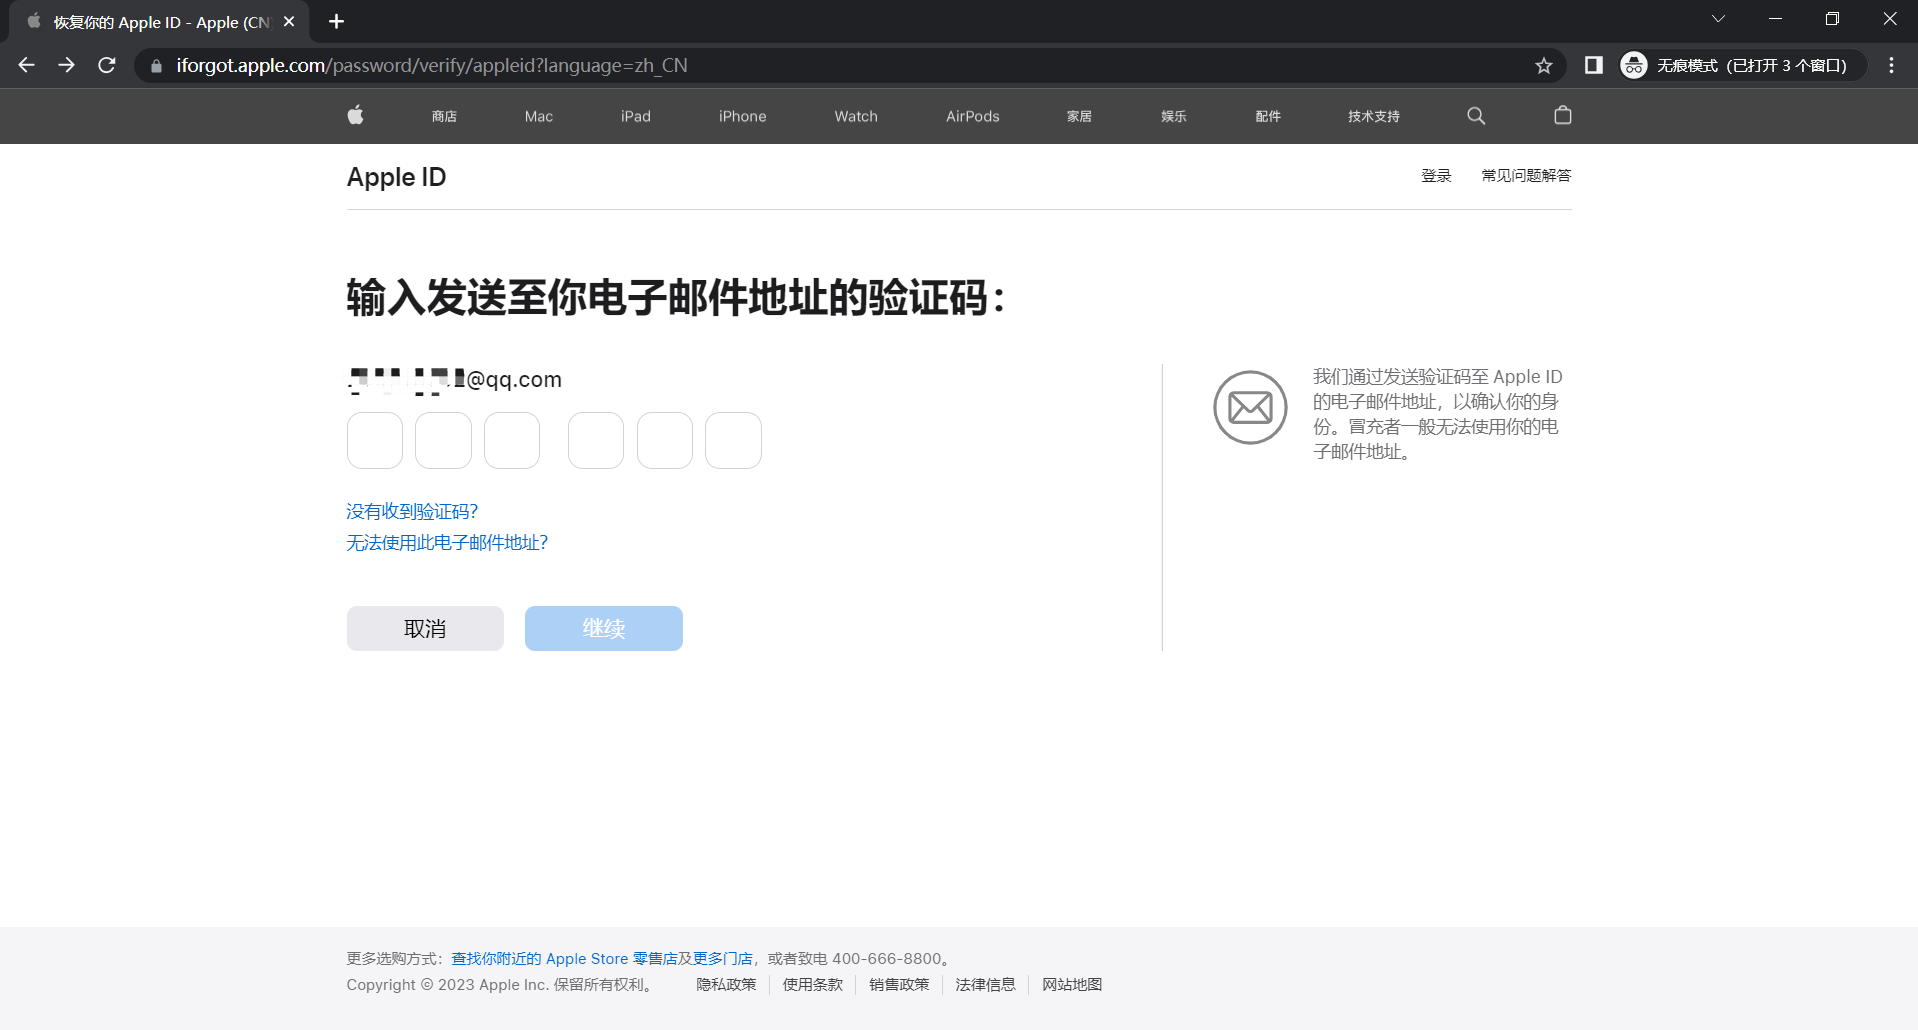Open the tab search dropdown arrow

click(x=1718, y=19)
